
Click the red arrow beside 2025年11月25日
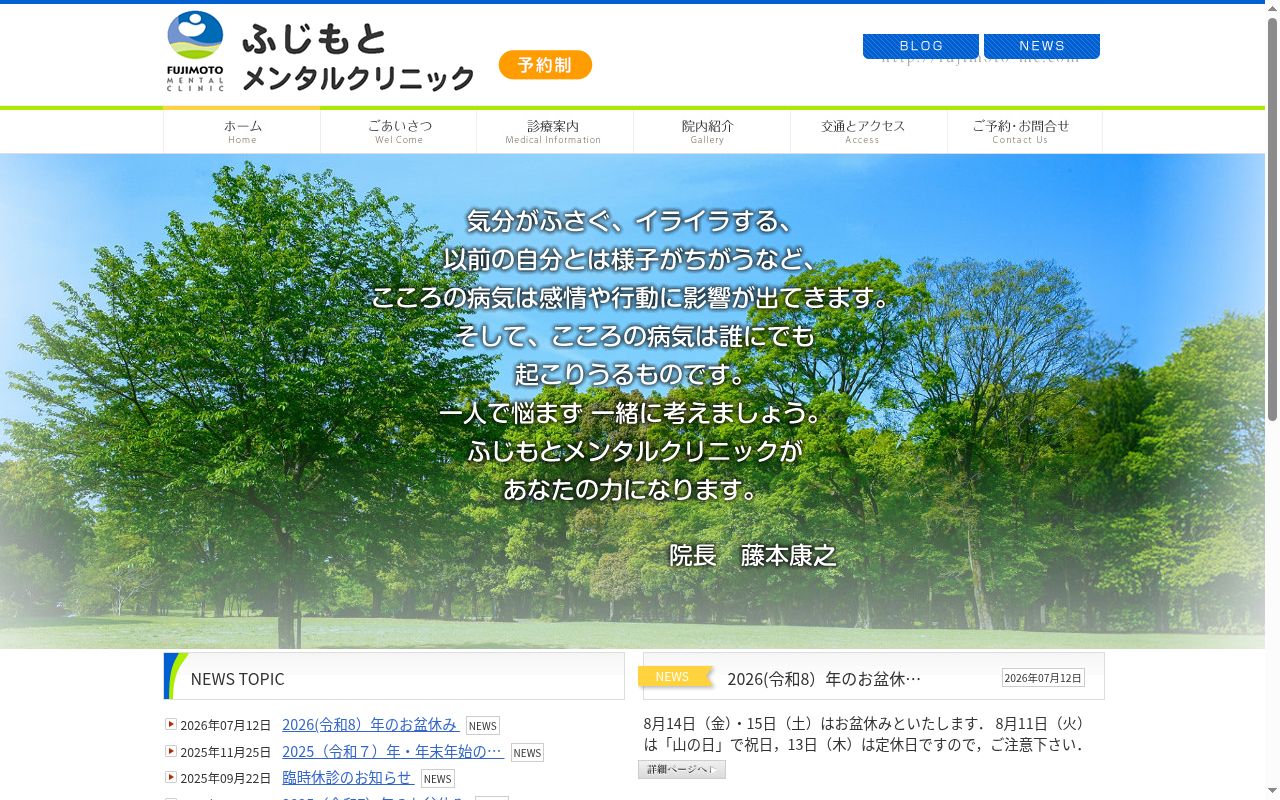coord(171,751)
